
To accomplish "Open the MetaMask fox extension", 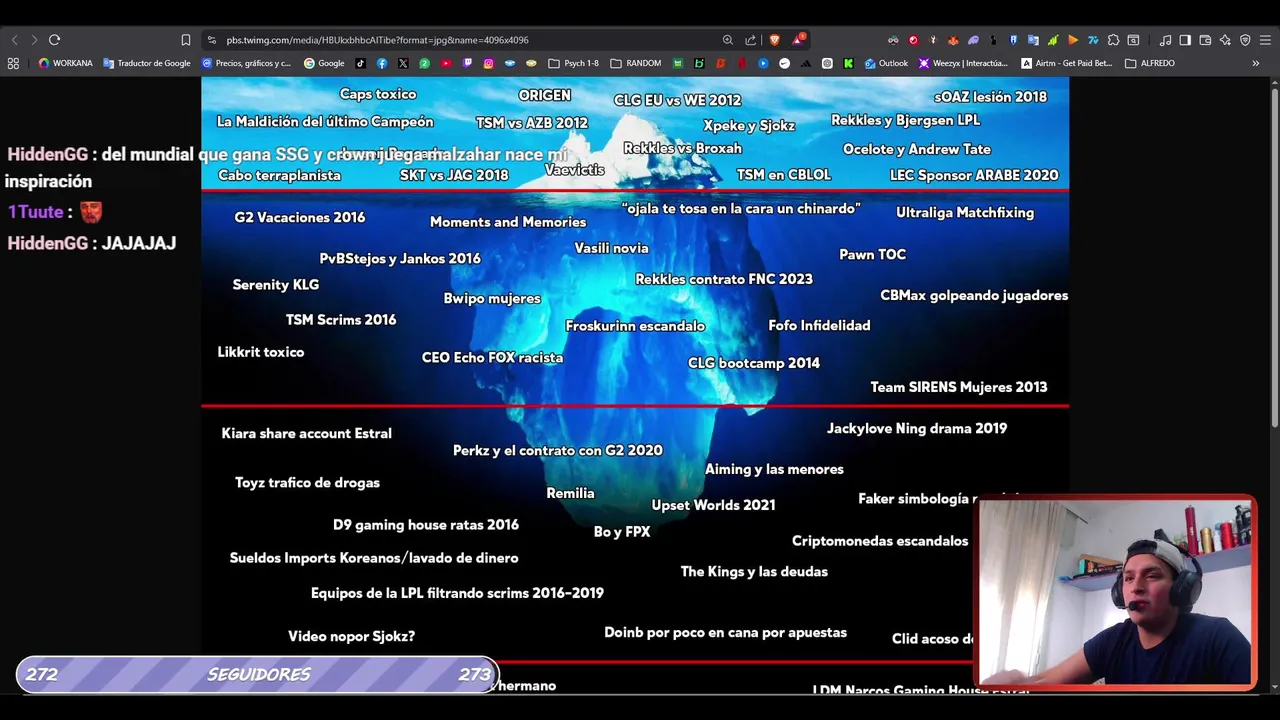I will click(x=953, y=40).
